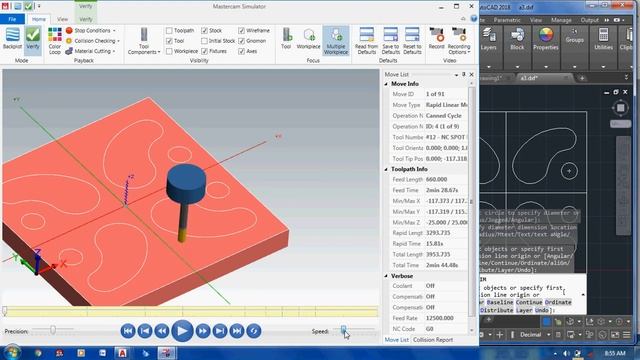Open the File menu
Screen dimensions: 640x360
pos(12,19)
